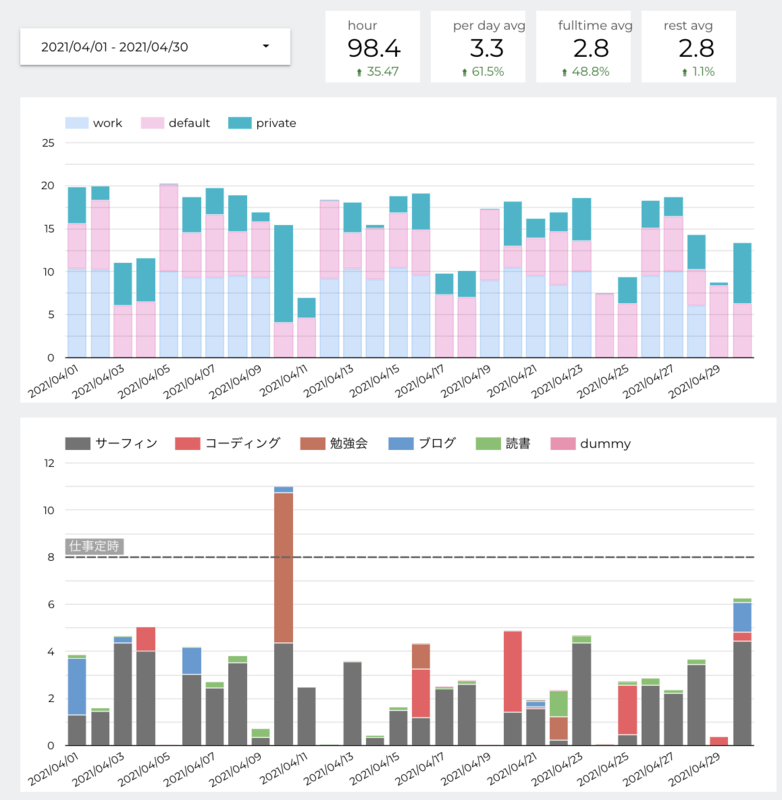
Task: Click the ブログ legend swatch
Action: tap(400, 443)
